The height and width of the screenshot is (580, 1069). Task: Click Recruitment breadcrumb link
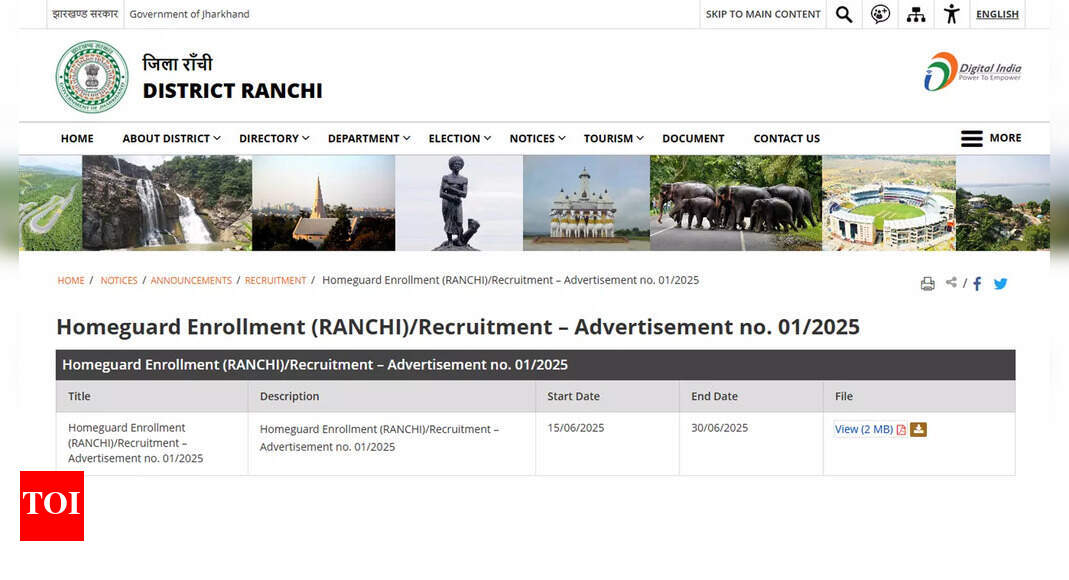[275, 281]
